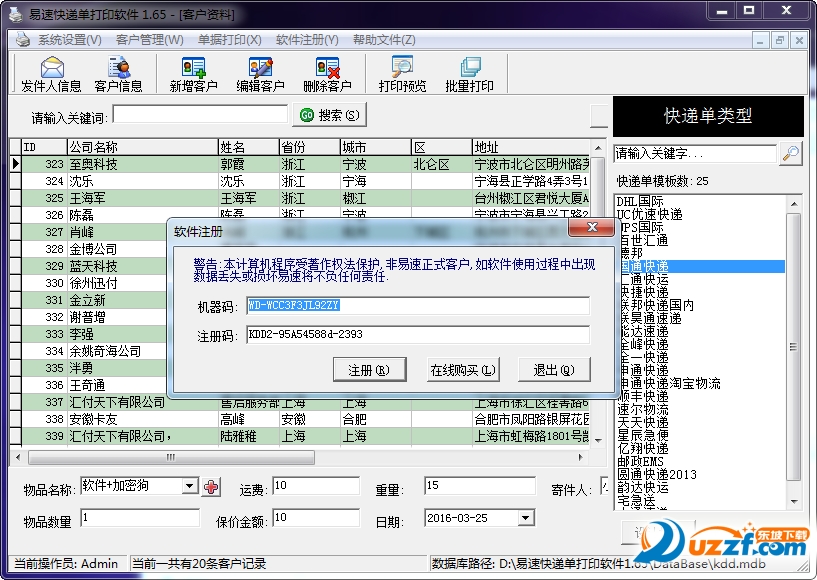Open 系统设置(V) menu
The height and width of the screenshot is (580, 817).
coord(70,40)
